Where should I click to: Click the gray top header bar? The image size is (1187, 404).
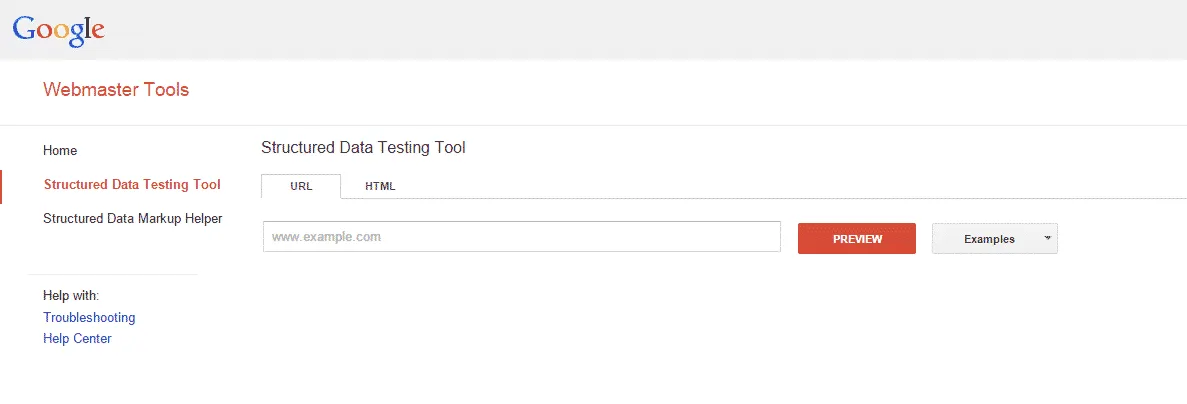click(600, 29)
